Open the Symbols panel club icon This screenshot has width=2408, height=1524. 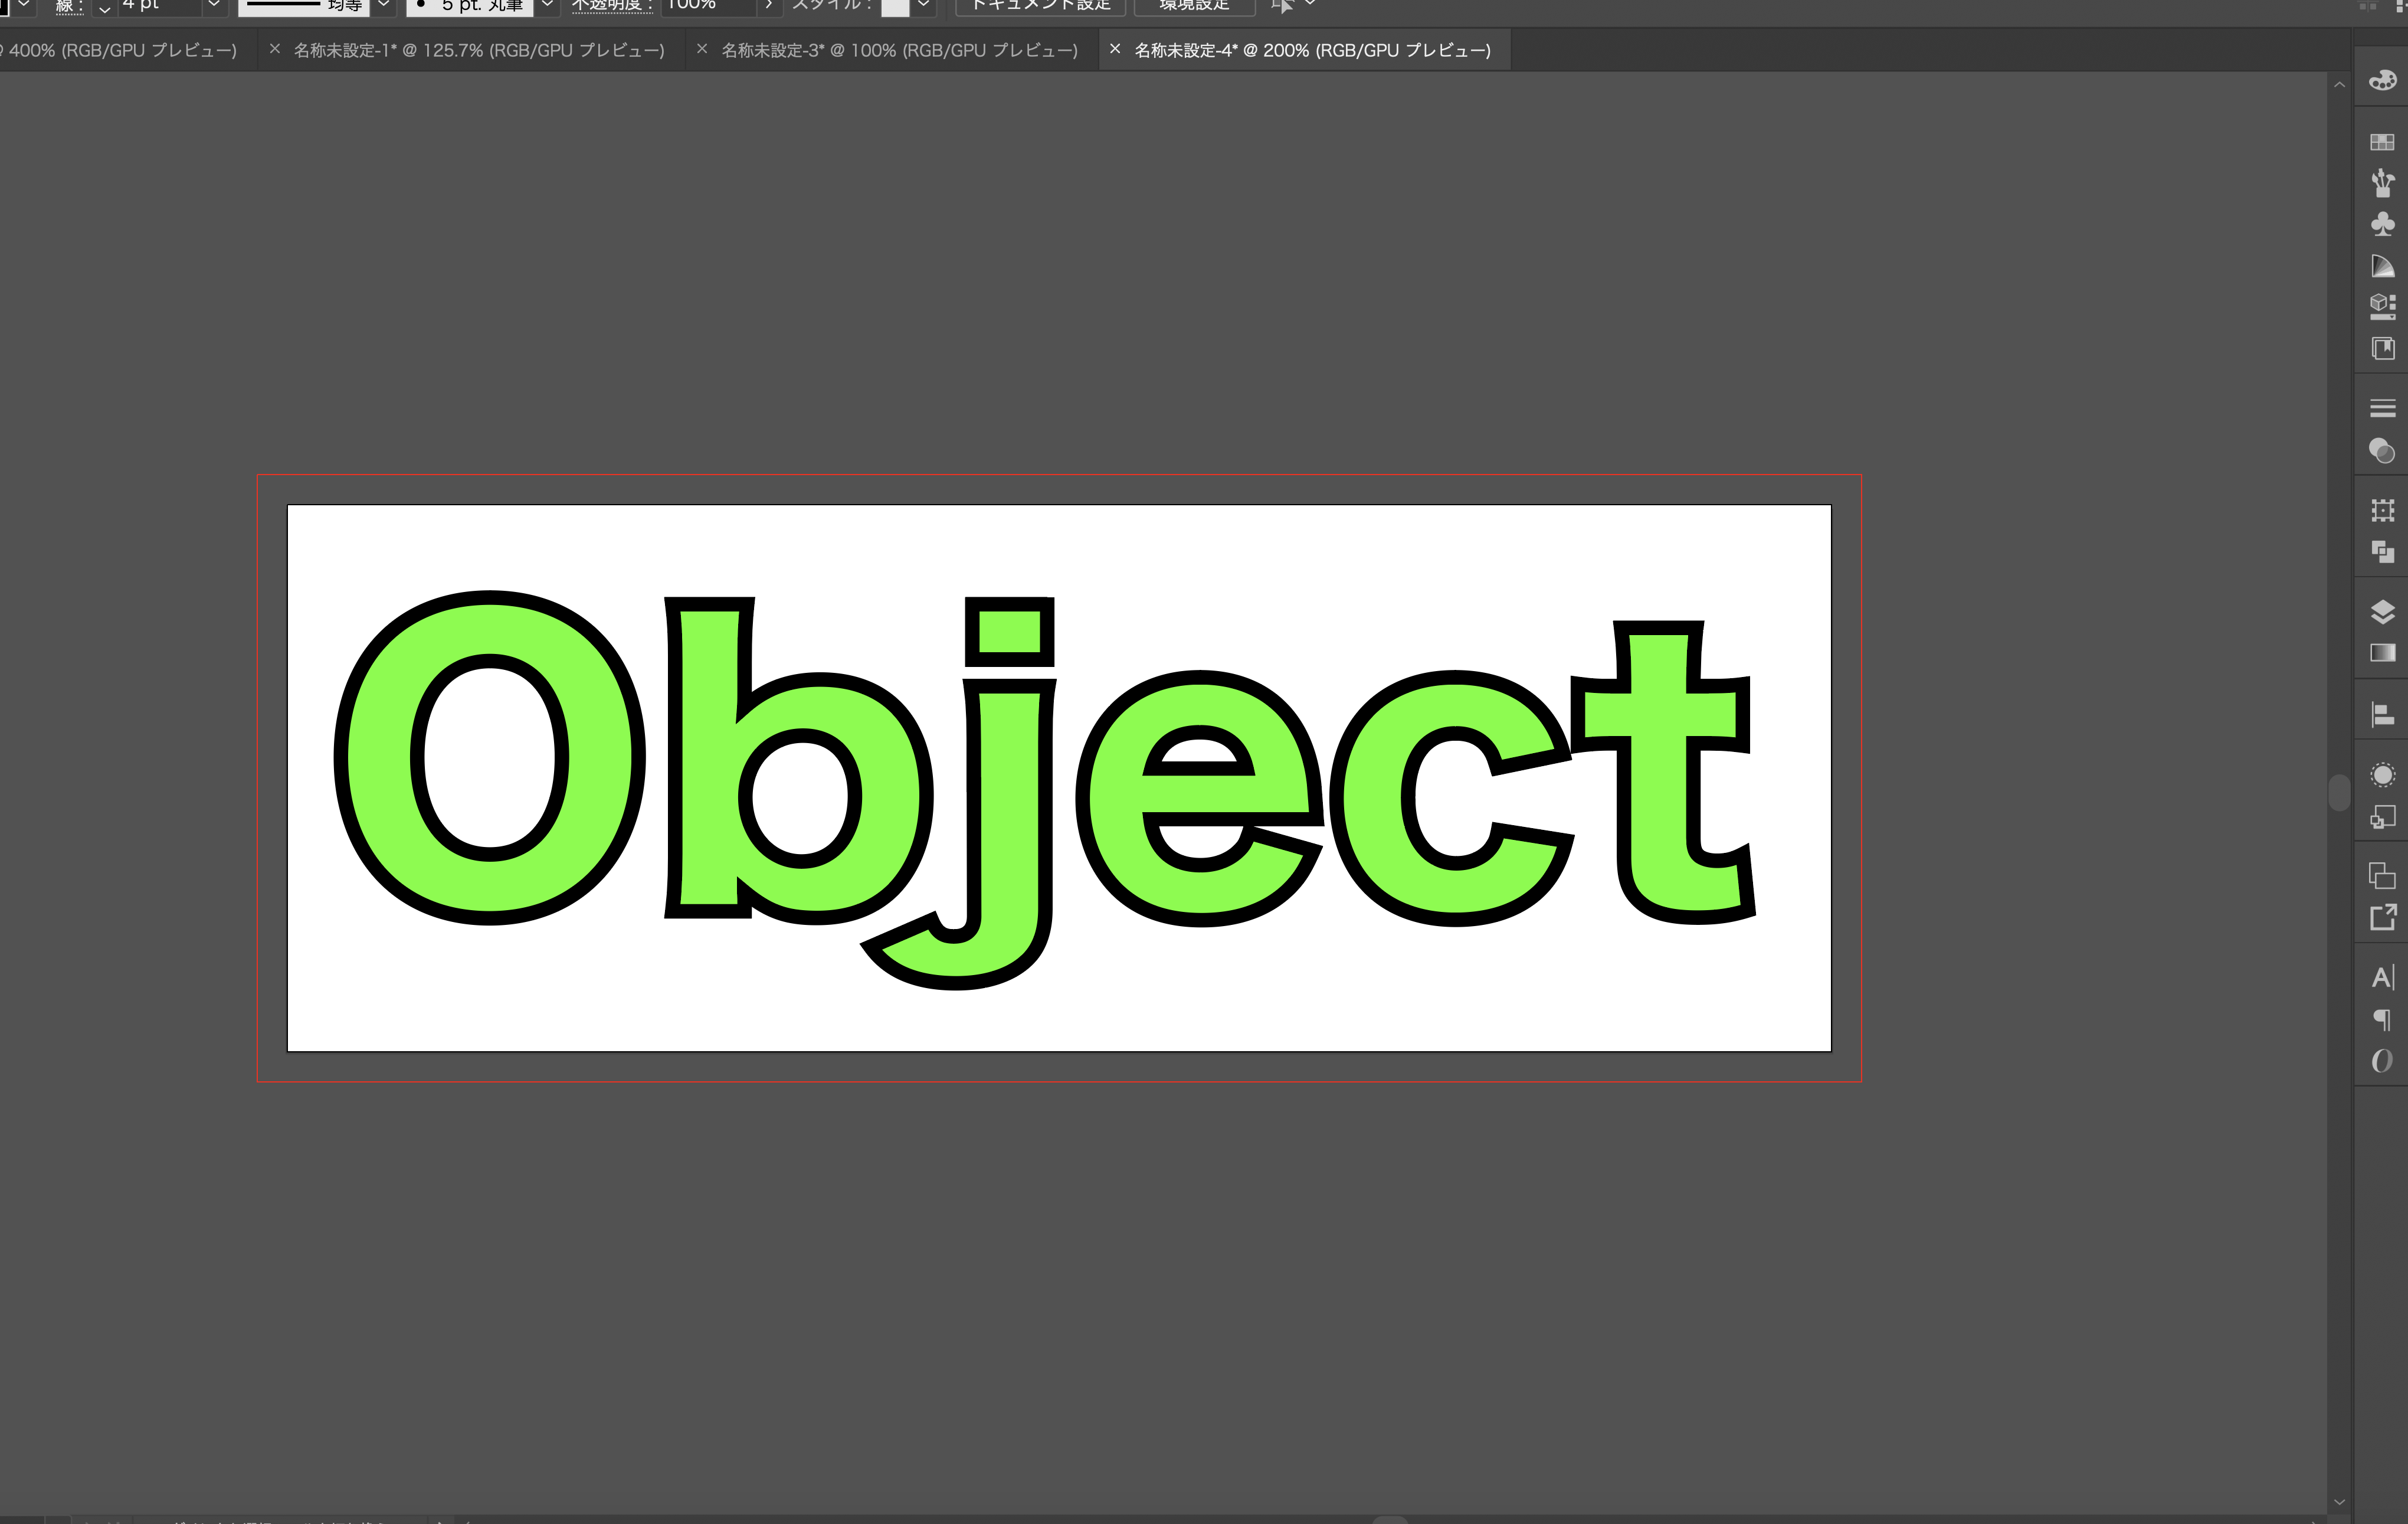pos(2382,224)
